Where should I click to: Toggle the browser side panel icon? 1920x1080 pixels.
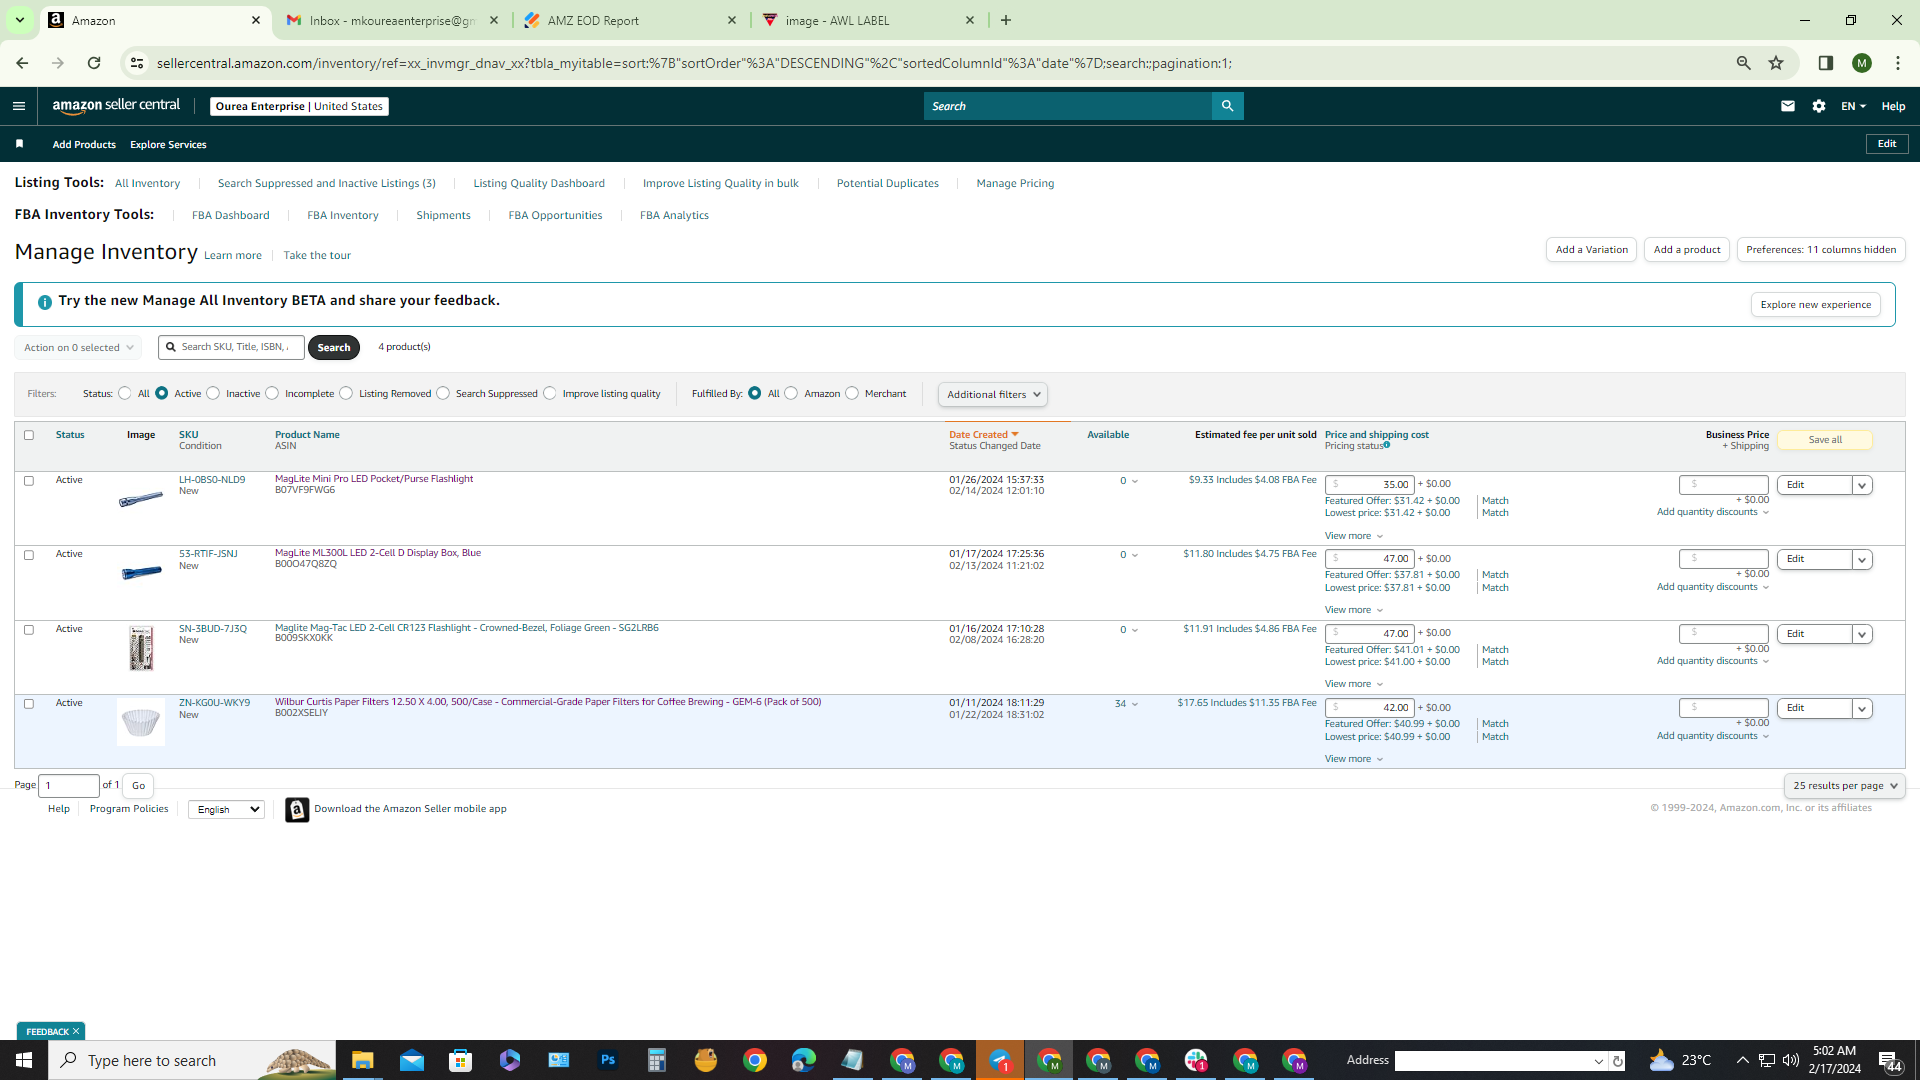(1826, 63)
